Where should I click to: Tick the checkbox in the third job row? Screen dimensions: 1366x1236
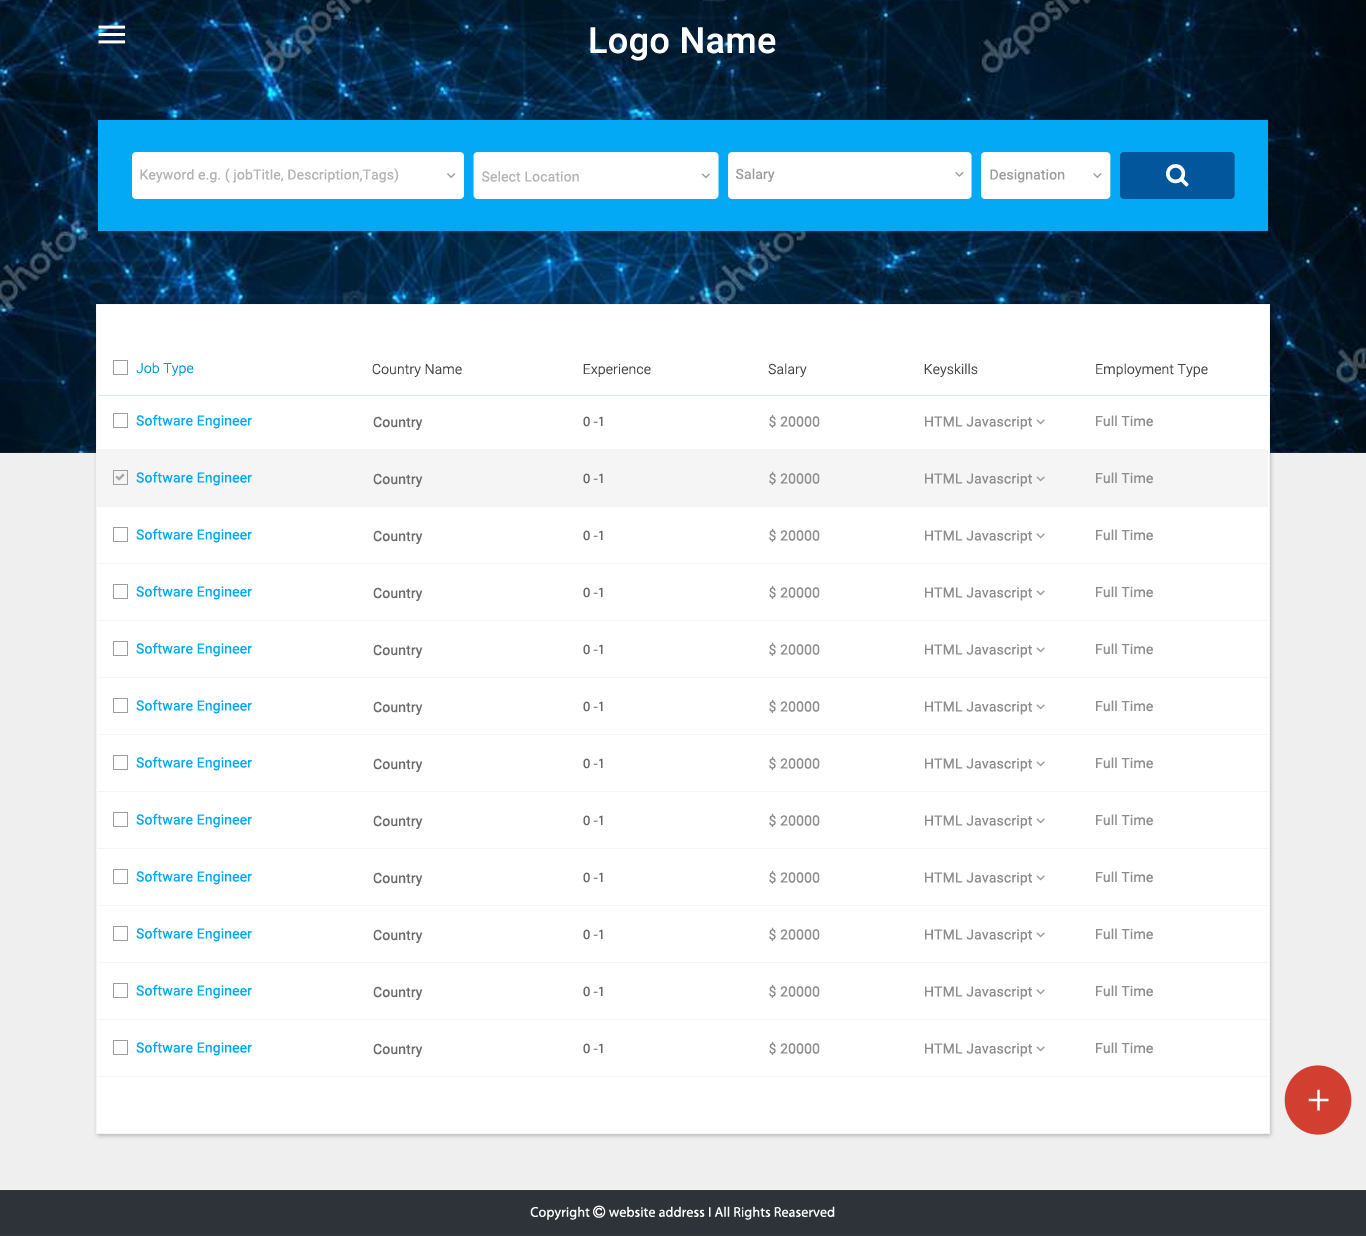[x=121, y=535]
